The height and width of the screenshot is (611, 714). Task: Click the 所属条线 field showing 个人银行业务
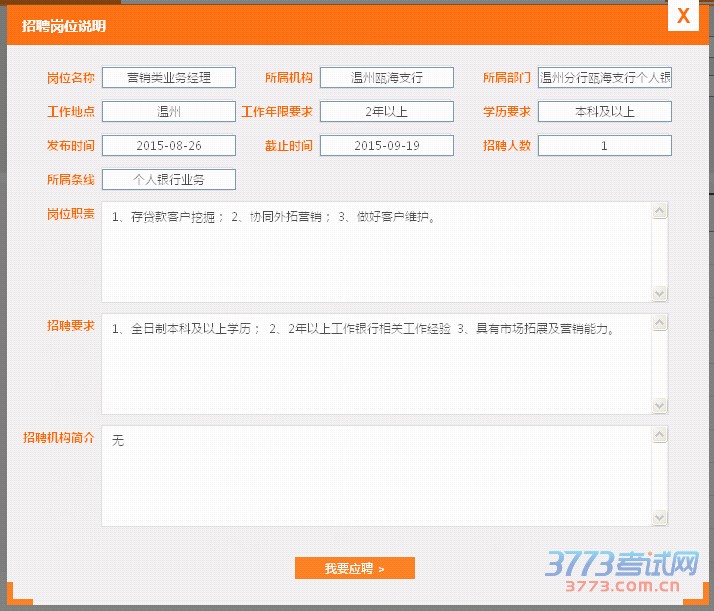coord(169,180)
